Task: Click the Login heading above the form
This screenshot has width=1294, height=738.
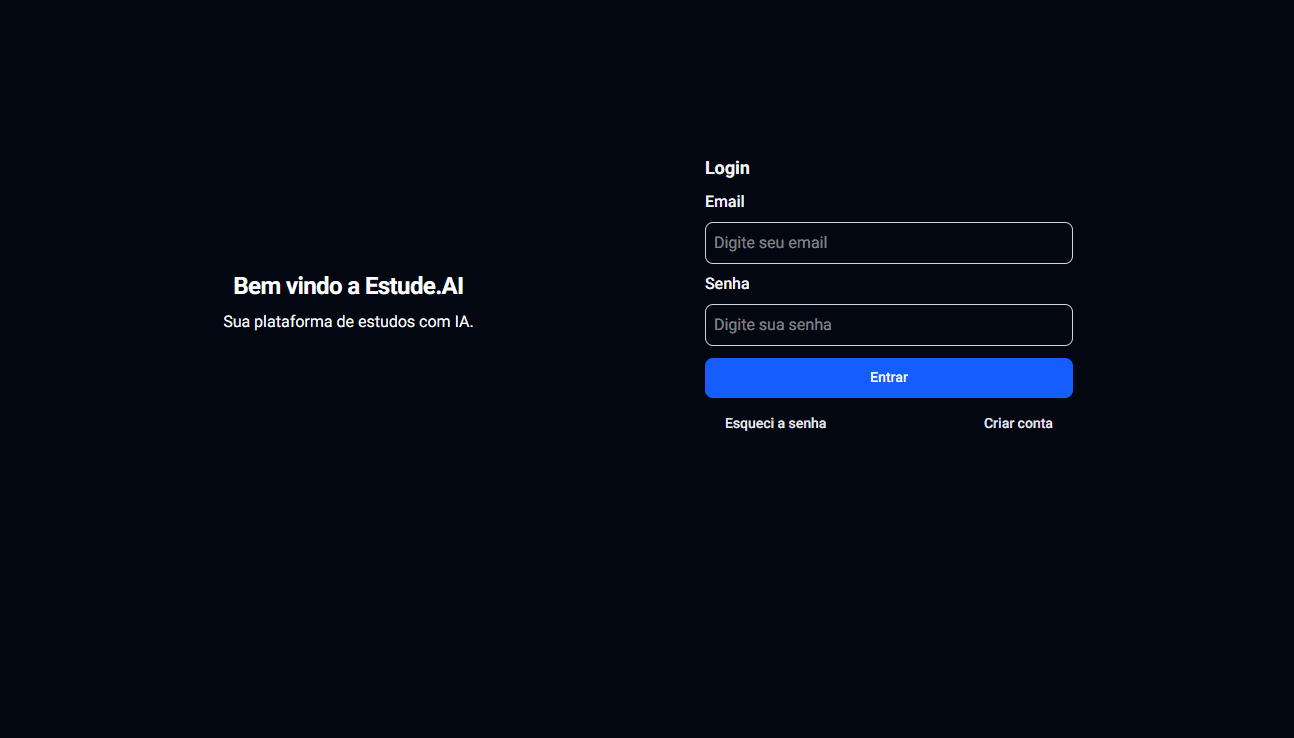Action: [727, 167]
